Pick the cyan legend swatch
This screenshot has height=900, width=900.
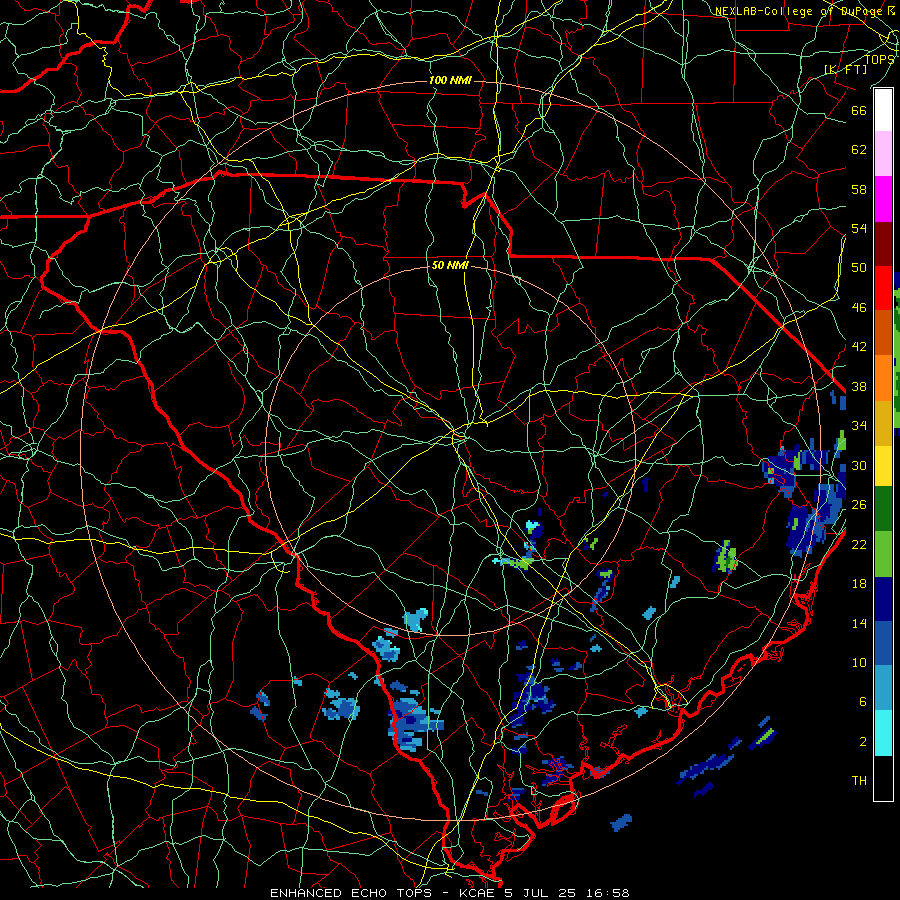[883, 733]
